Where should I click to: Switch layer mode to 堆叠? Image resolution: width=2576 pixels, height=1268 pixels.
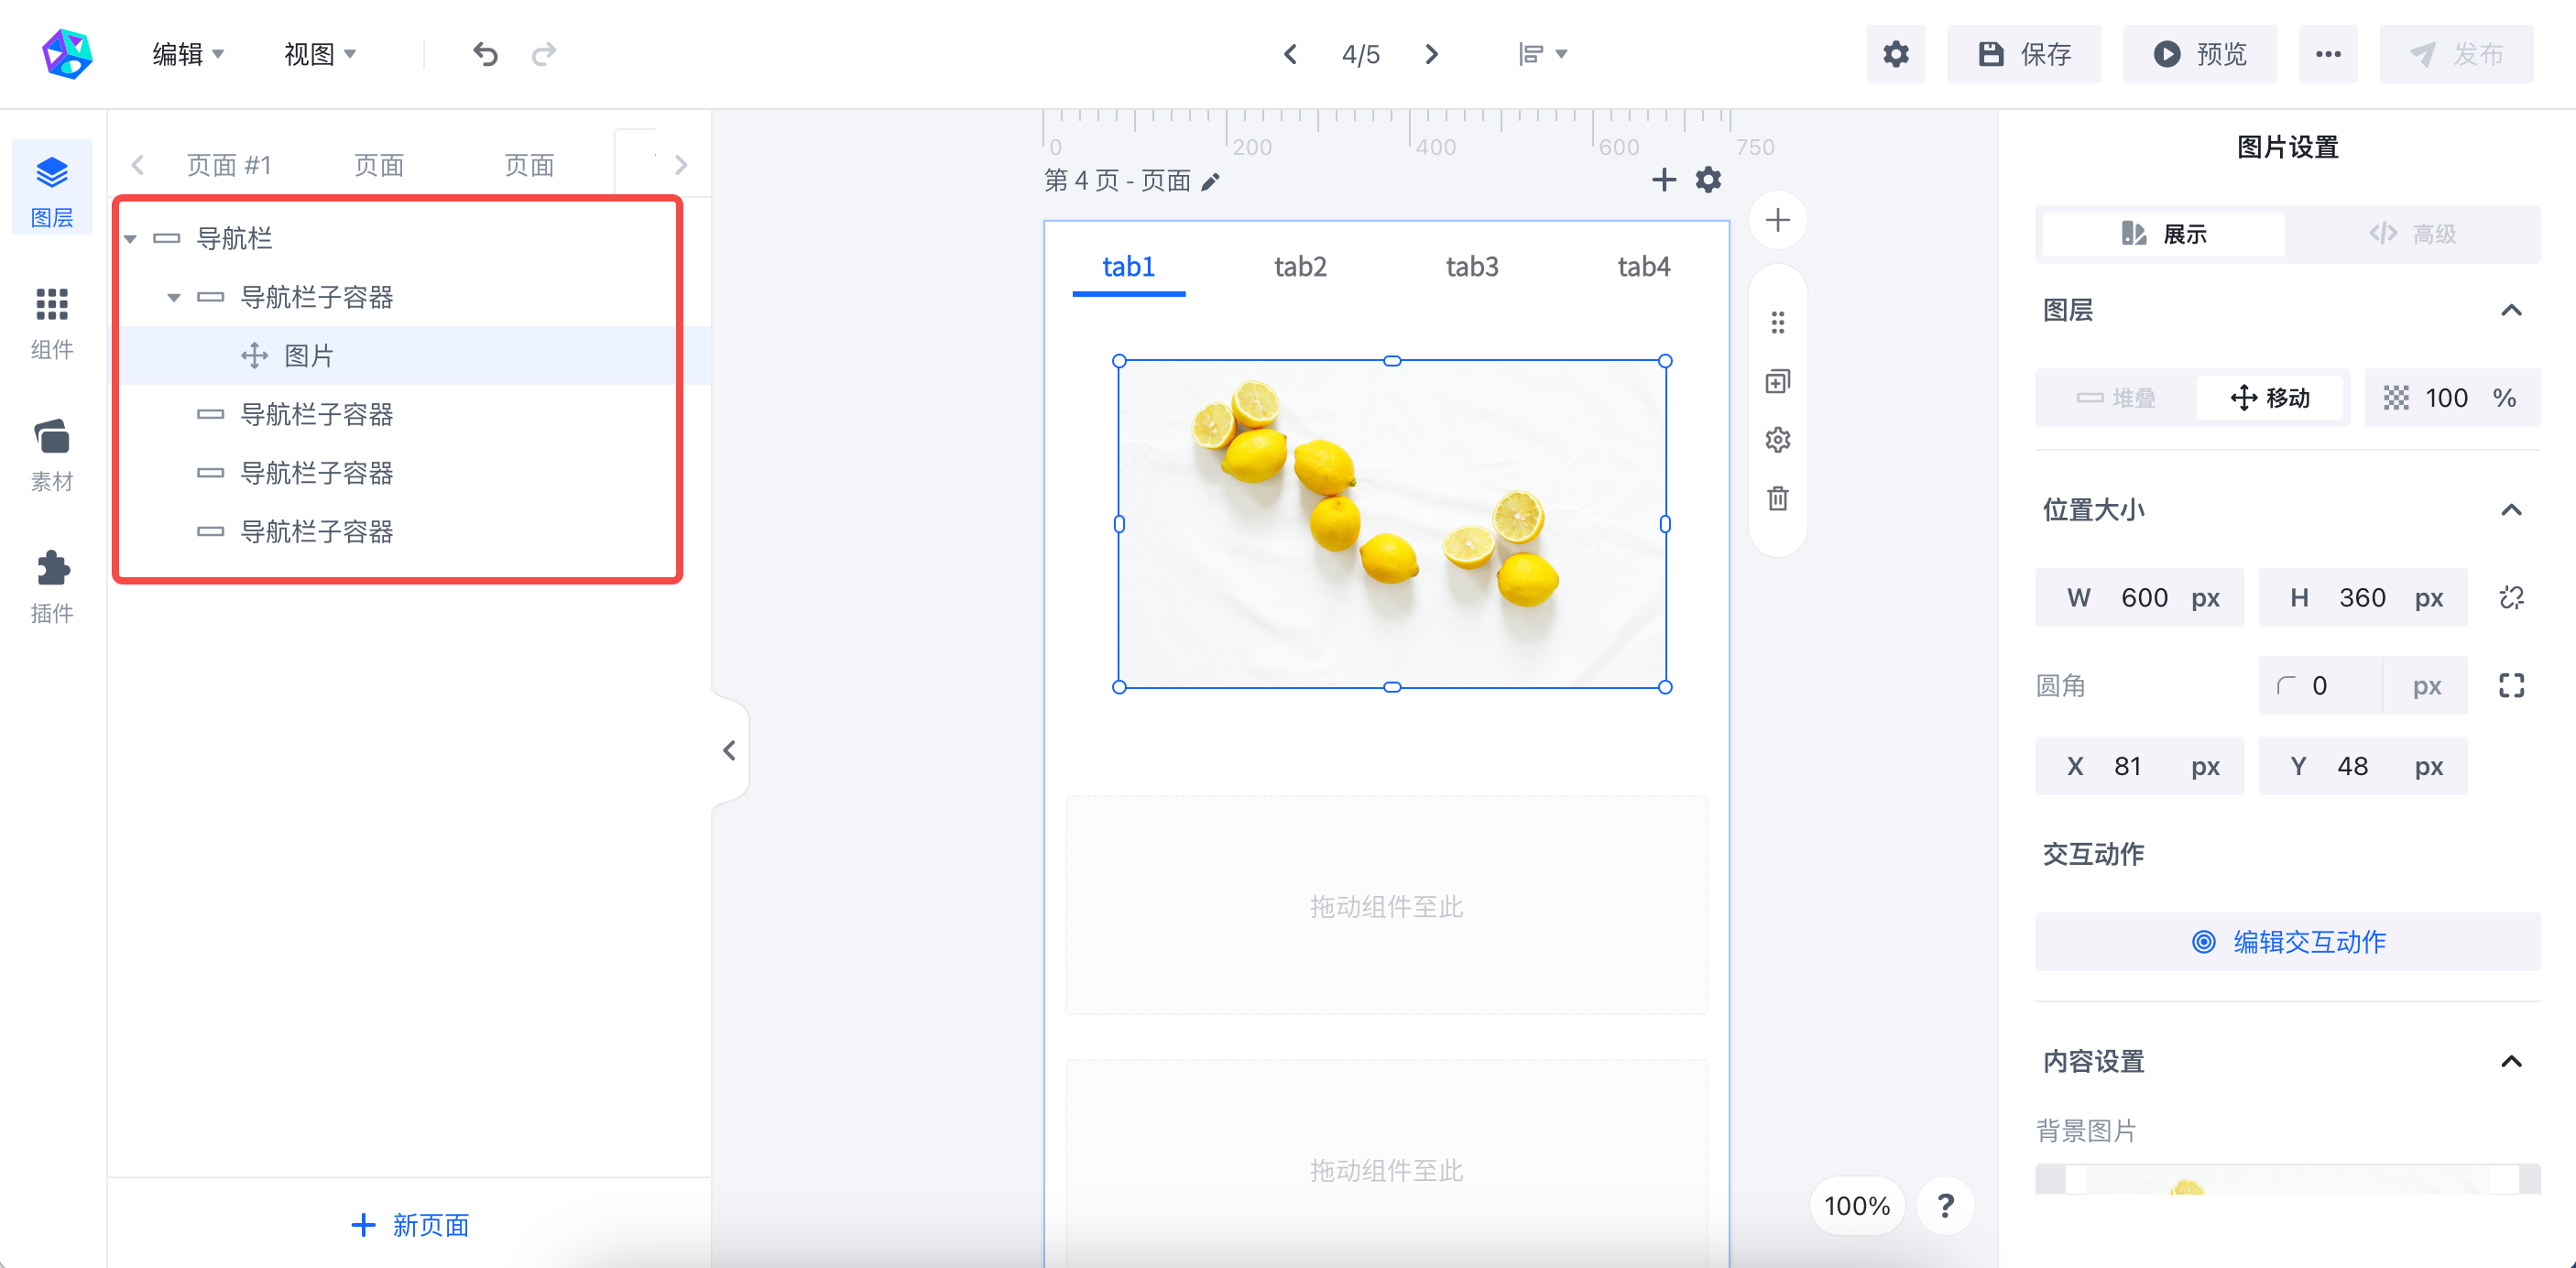2116,397
